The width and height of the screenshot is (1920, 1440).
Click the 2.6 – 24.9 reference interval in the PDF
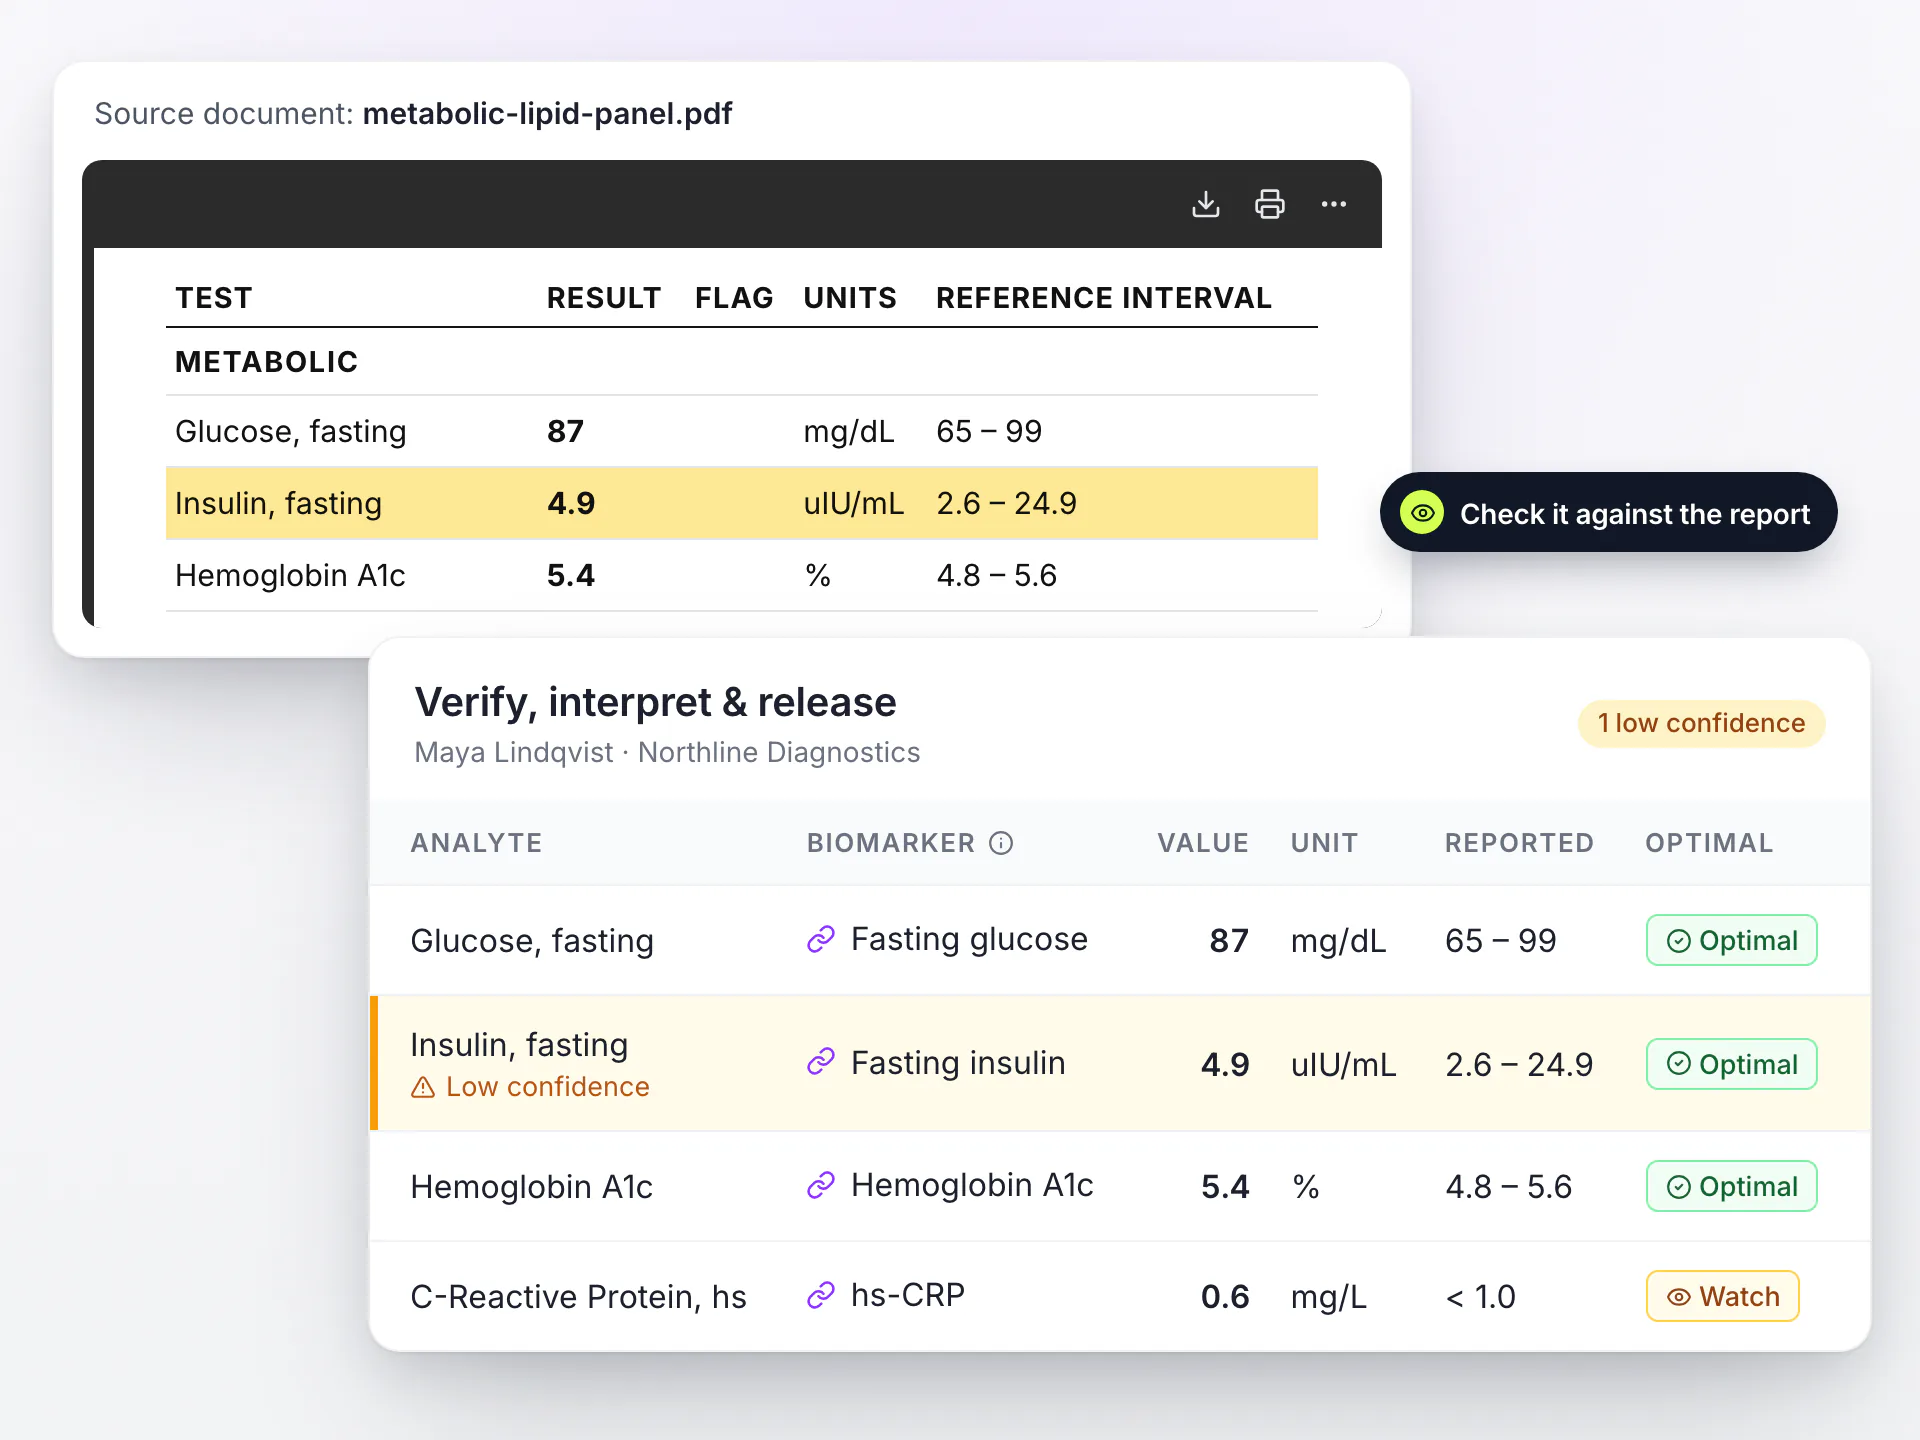1006,503
